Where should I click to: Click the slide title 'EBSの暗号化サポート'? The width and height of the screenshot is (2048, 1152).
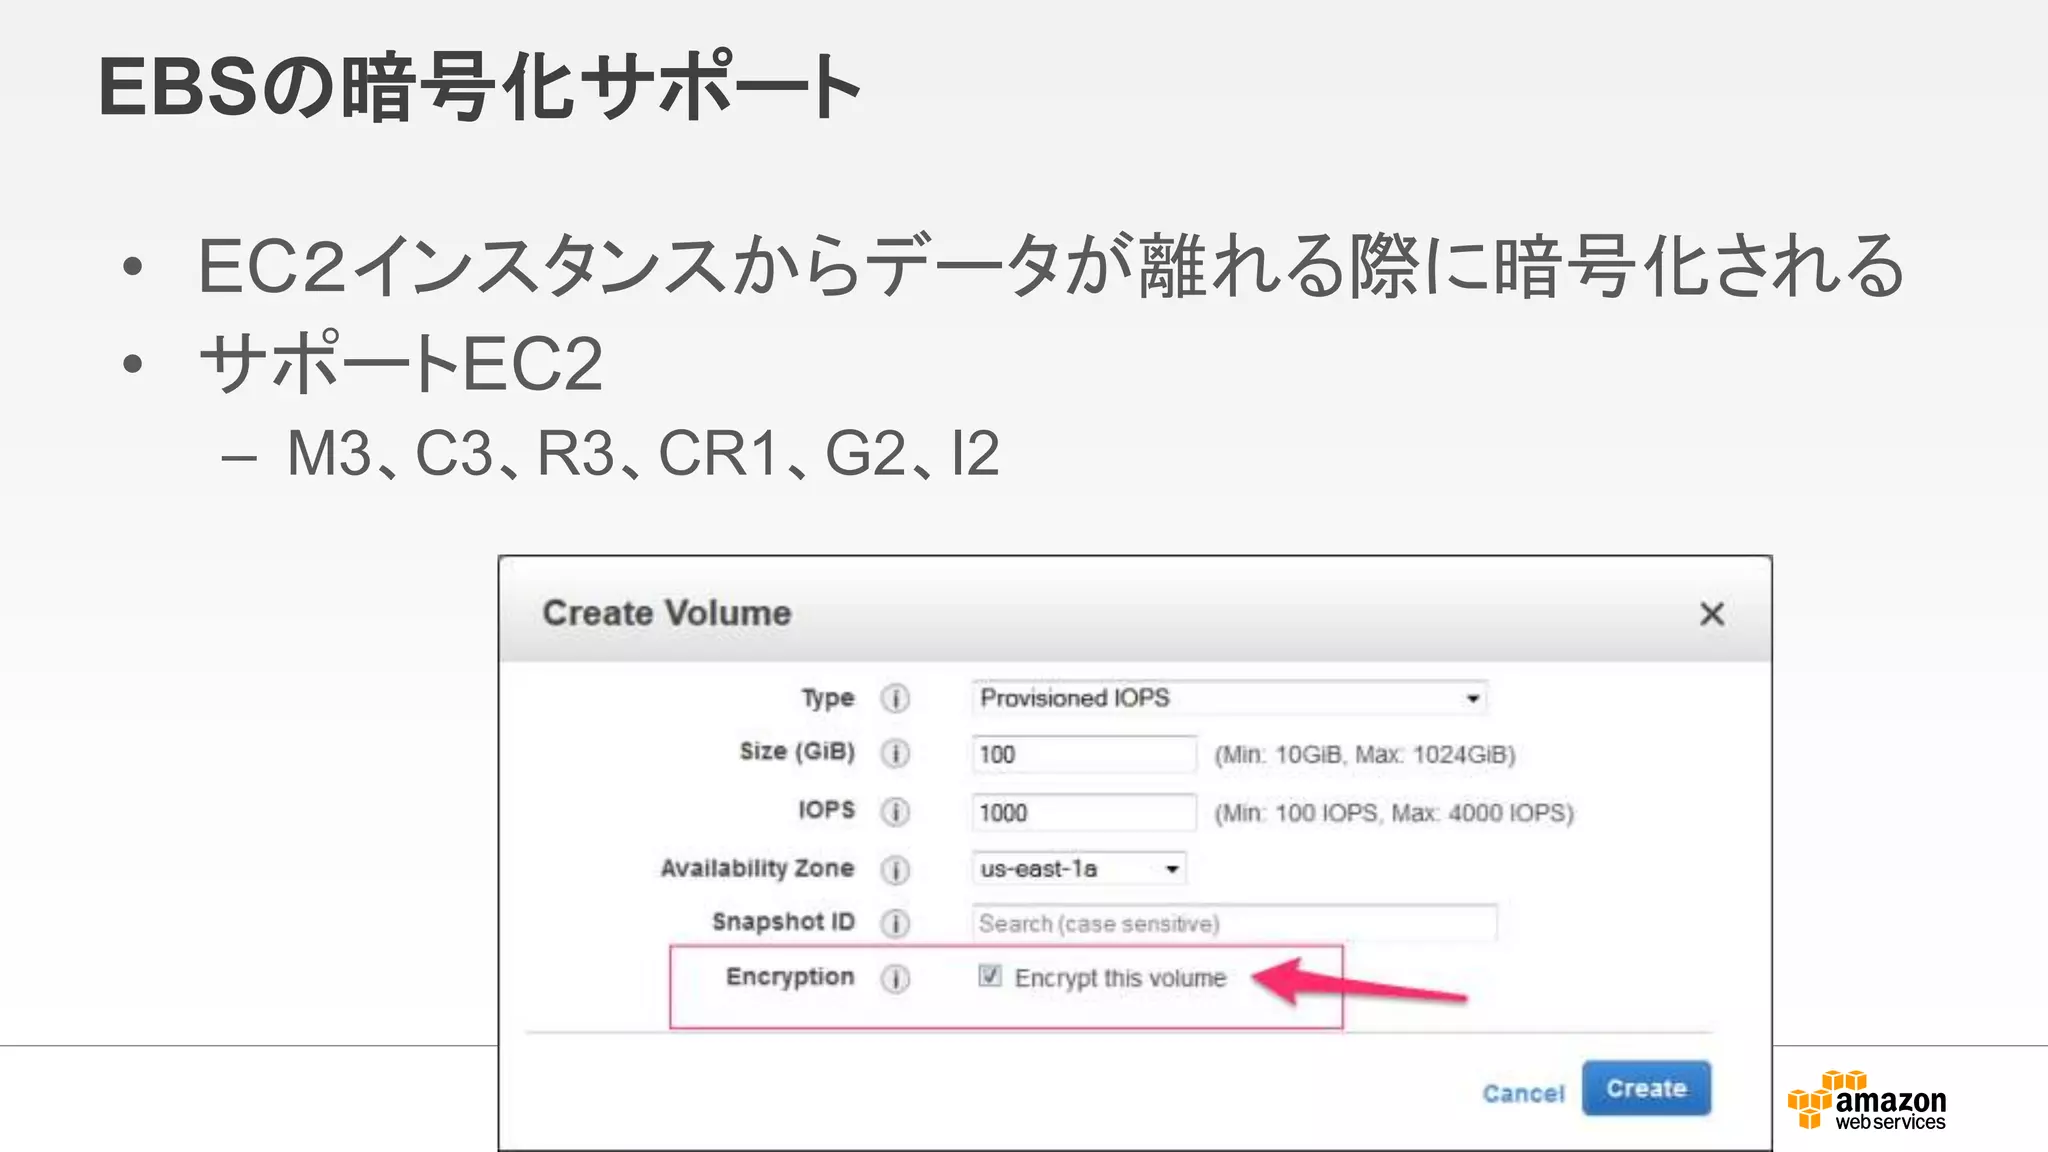pyautogui.click(x=480, y=87)
